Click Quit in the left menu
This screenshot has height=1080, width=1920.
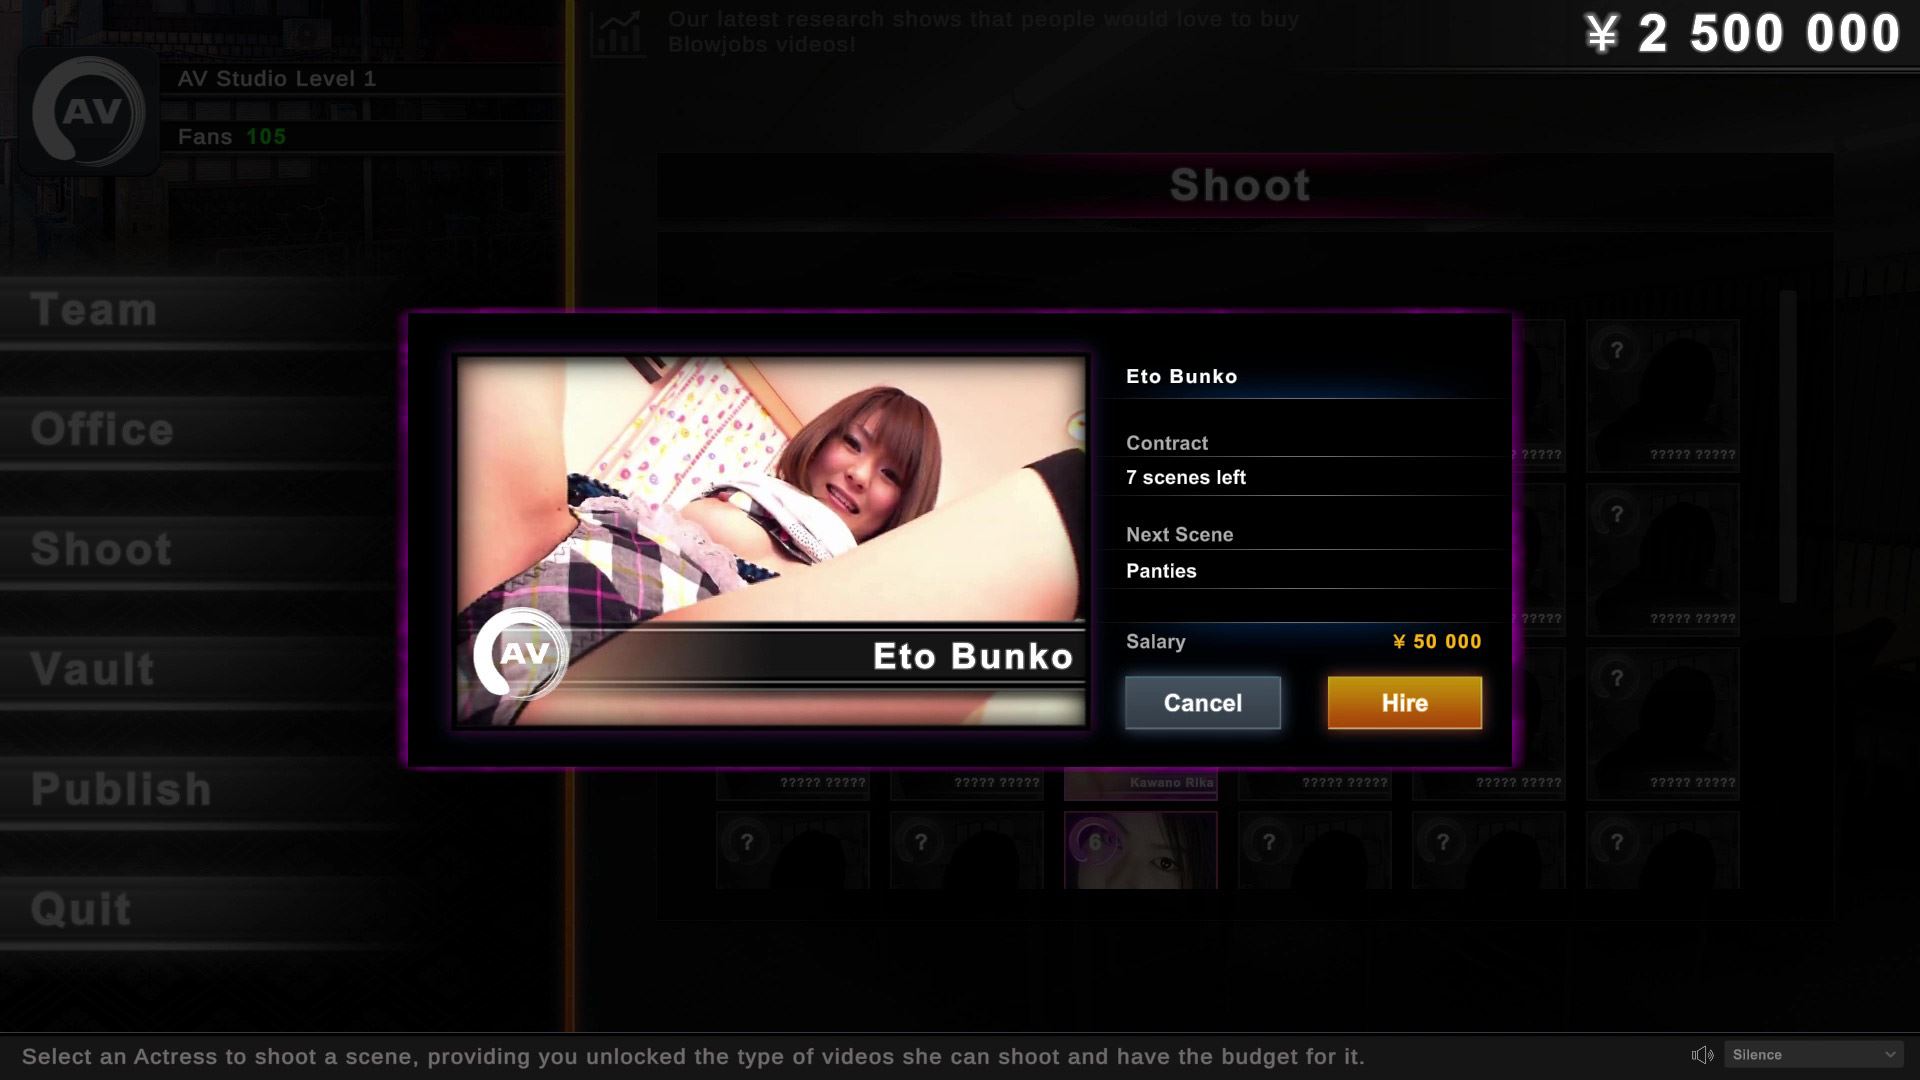click(81, 910)
